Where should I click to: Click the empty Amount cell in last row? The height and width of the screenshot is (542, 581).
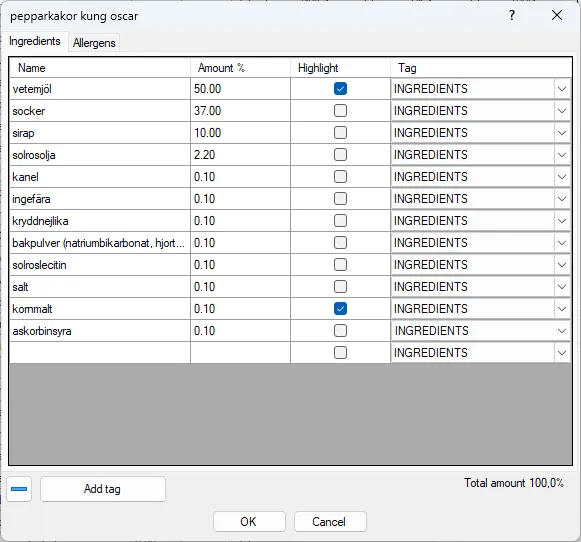[x=240, y=353]
